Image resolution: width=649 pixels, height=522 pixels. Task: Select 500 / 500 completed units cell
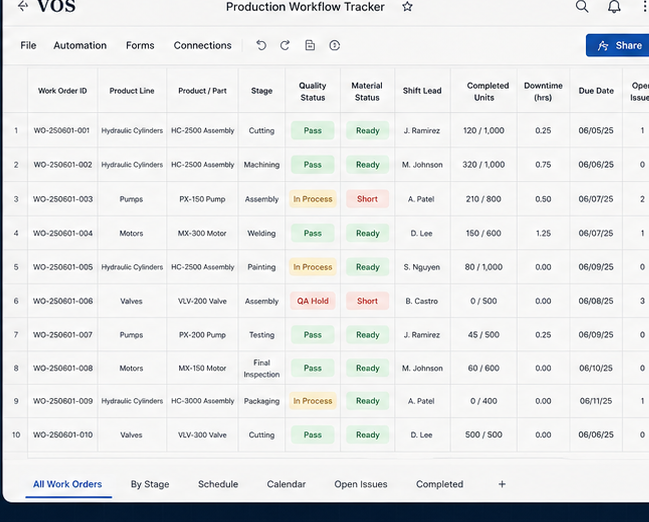tap(484, 435)
